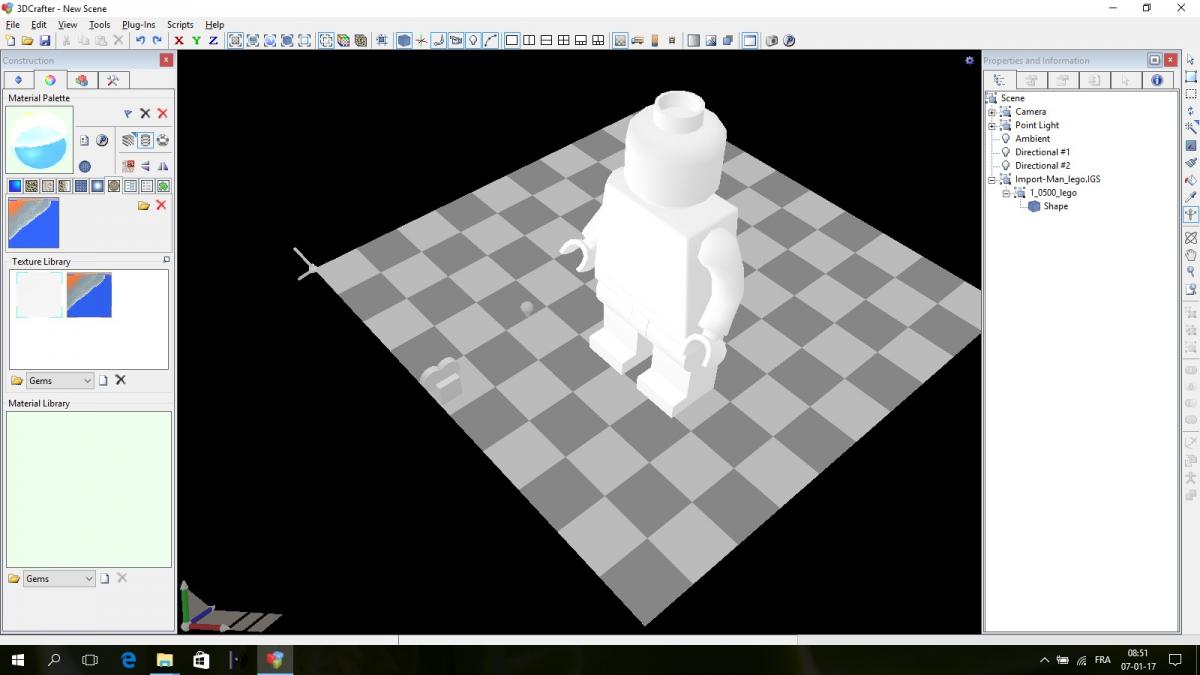Open the View menu
1200x675 pixels.
[x=68, y=24]
